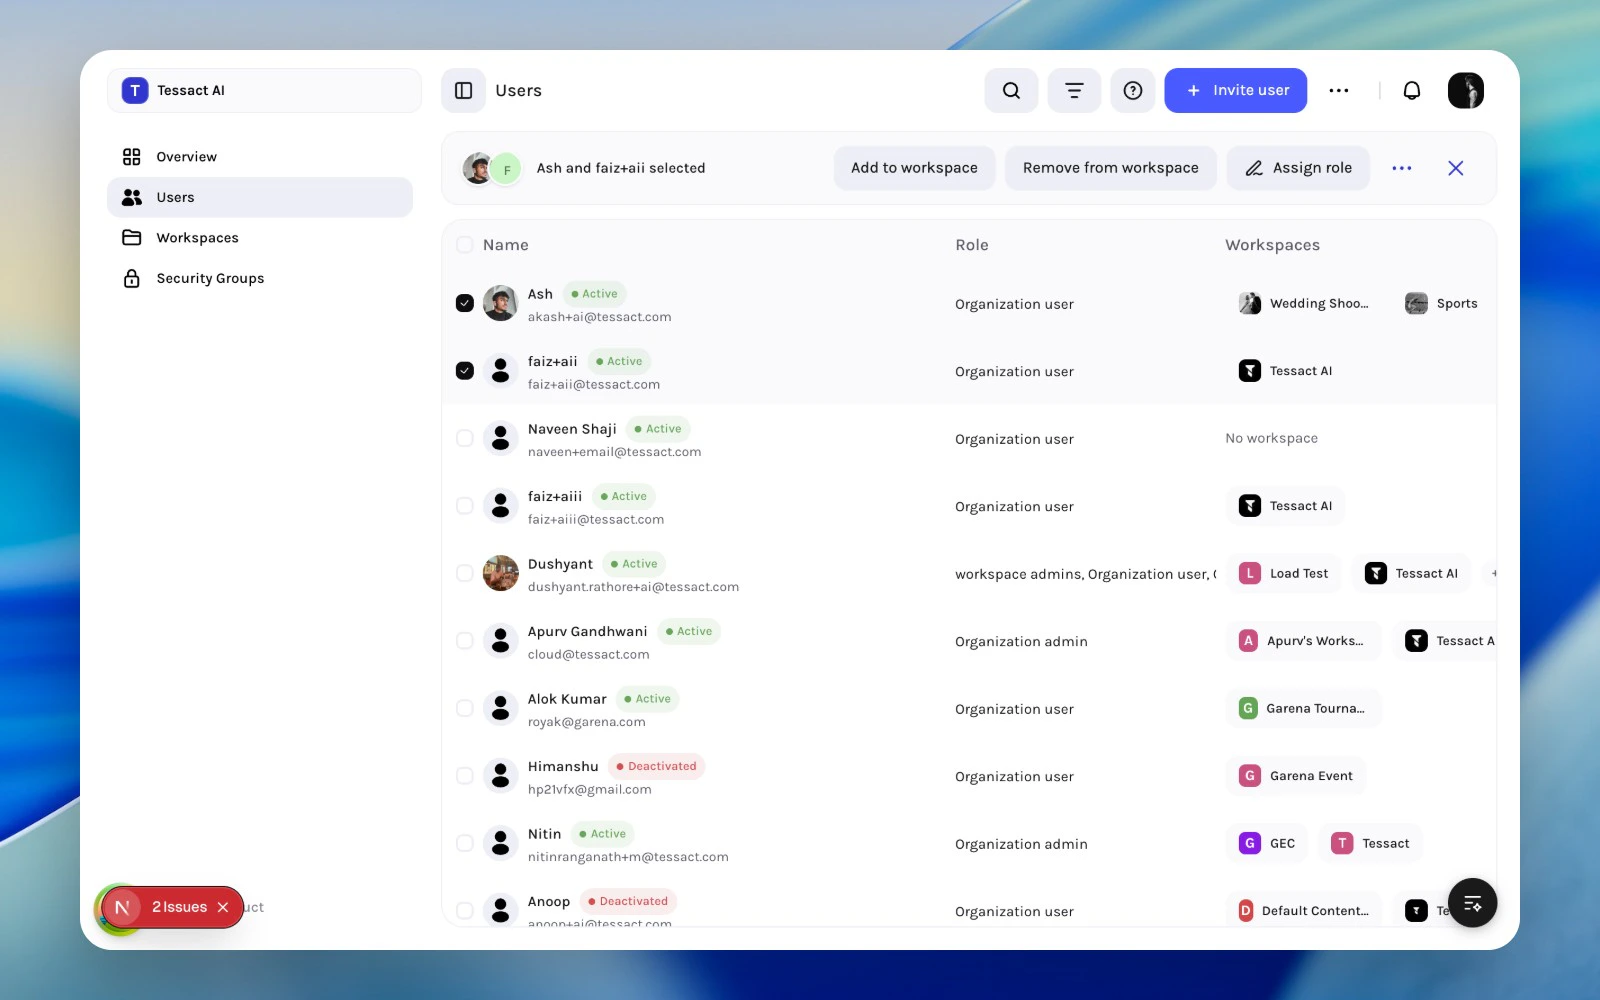Click the Load Test workspace chip
The width and height of the screenshot is (1600, 1000).
tap(1284, 574)
